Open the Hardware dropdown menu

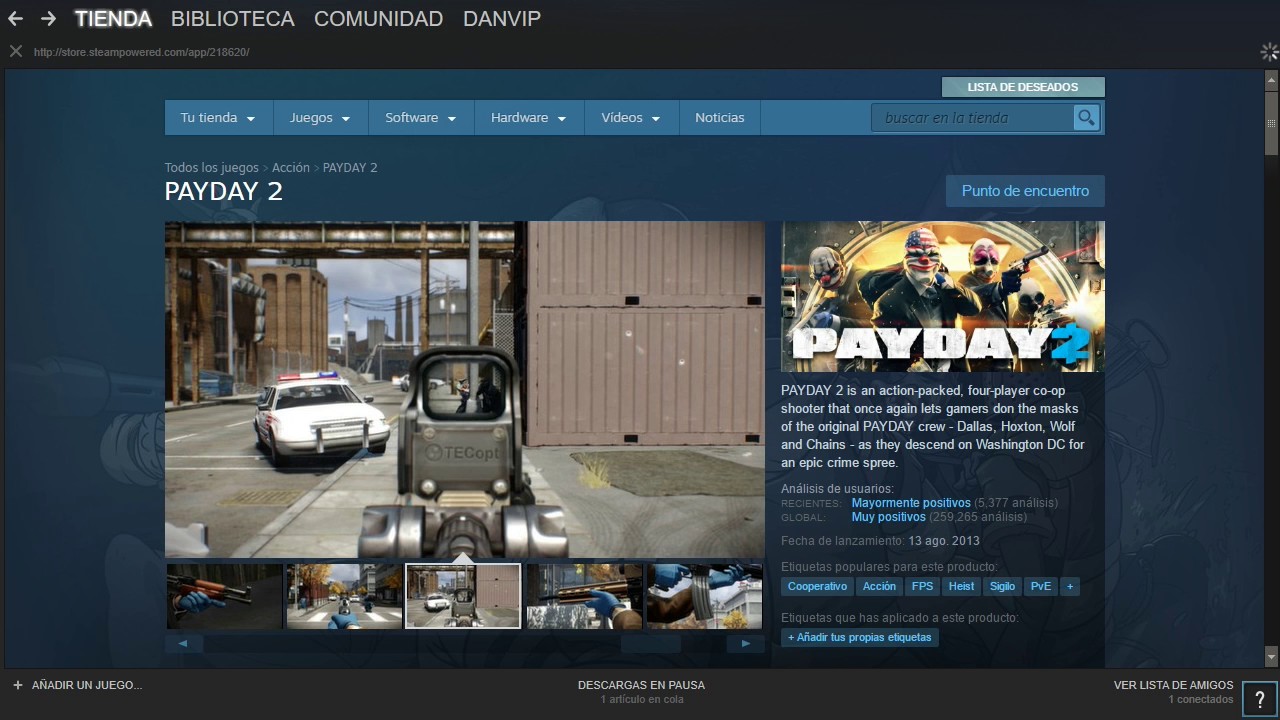[x=529, y=118]
